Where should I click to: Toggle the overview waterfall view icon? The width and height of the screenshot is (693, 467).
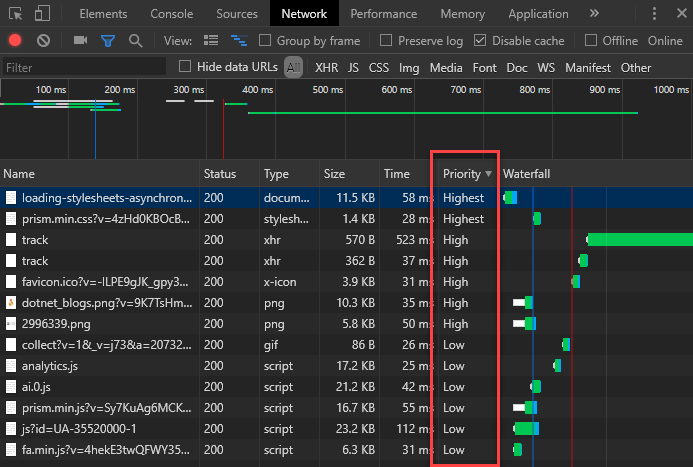[x=239, y=41]
